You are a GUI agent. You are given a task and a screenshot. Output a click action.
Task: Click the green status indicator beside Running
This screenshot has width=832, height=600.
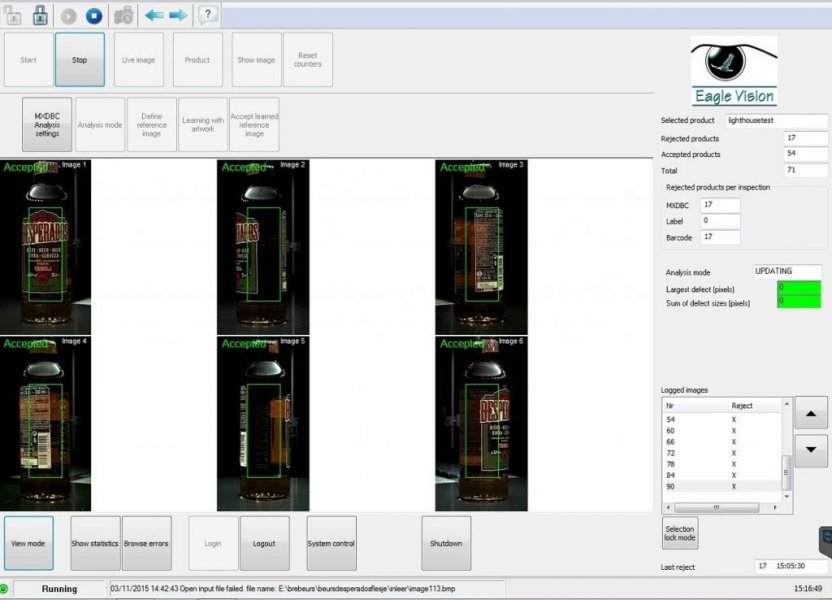(4, 588)
